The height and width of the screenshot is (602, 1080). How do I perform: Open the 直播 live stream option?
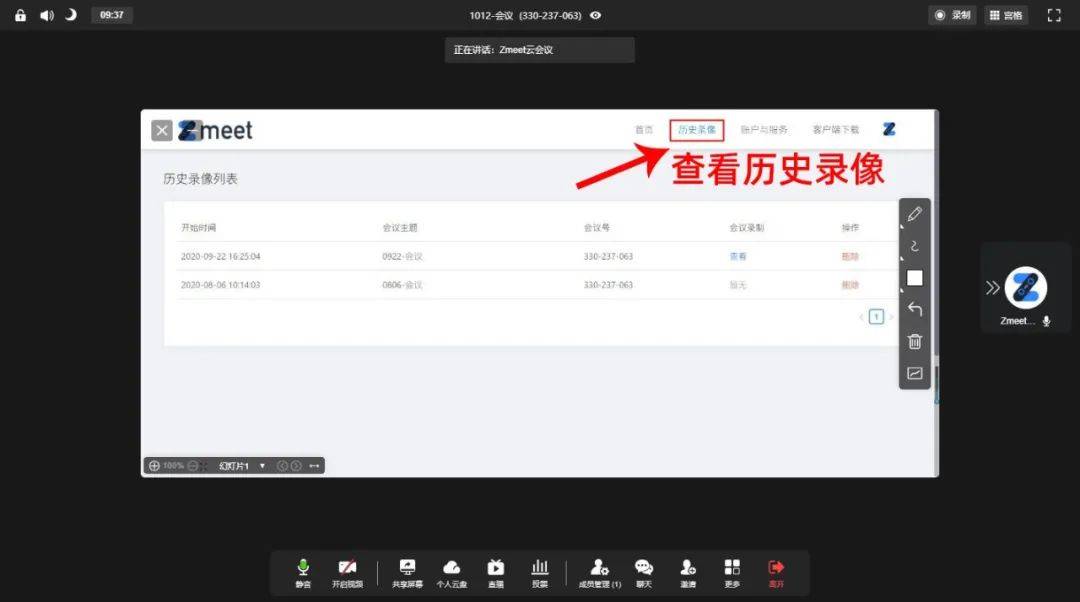point(496,573)
